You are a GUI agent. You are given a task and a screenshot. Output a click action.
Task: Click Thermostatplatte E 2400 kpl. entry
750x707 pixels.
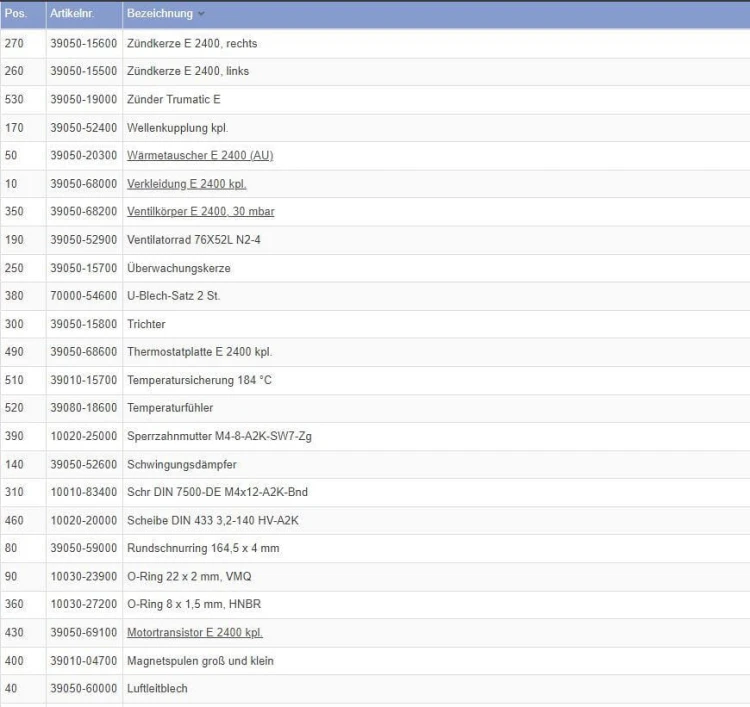pos(199,352)
